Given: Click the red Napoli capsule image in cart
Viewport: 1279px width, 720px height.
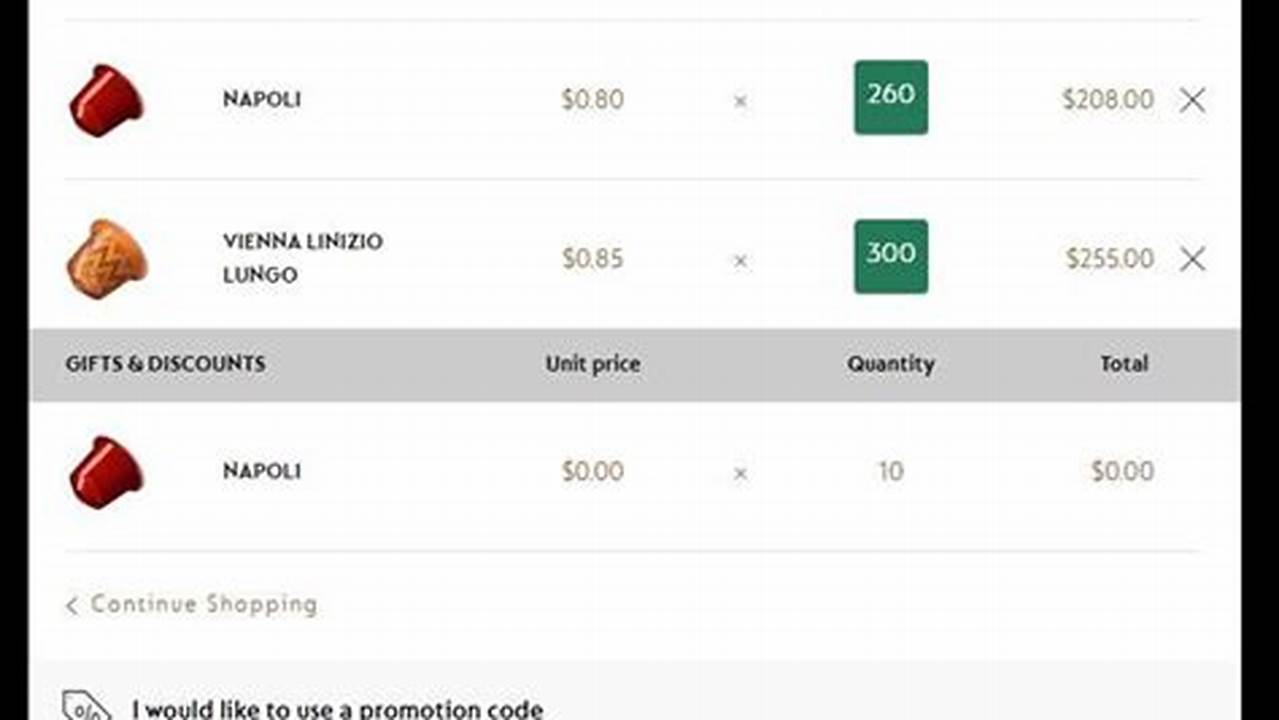Looking at the screenshot, I should pyautogui.click(x=104, y=99).
